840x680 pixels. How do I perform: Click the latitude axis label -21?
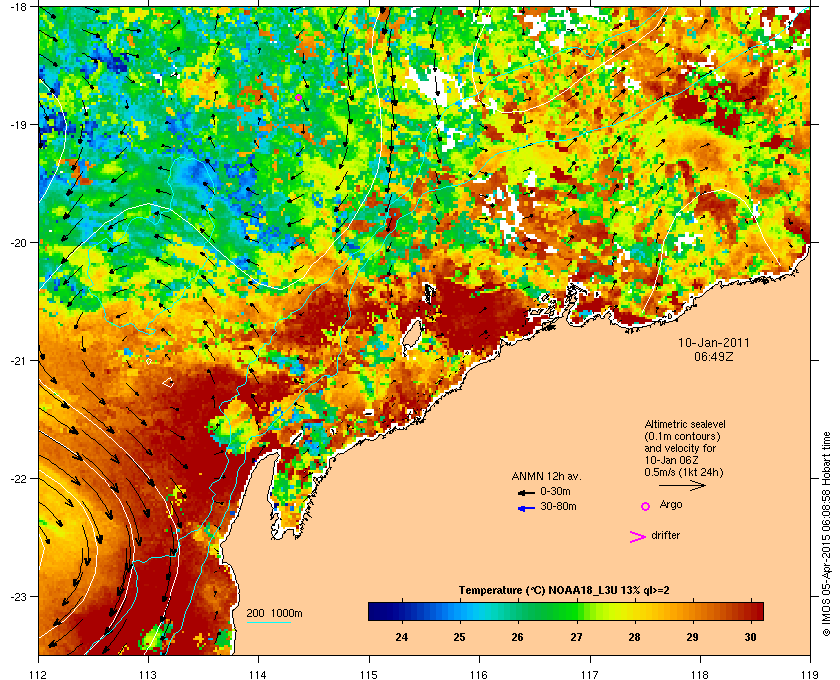click(18, 361)
